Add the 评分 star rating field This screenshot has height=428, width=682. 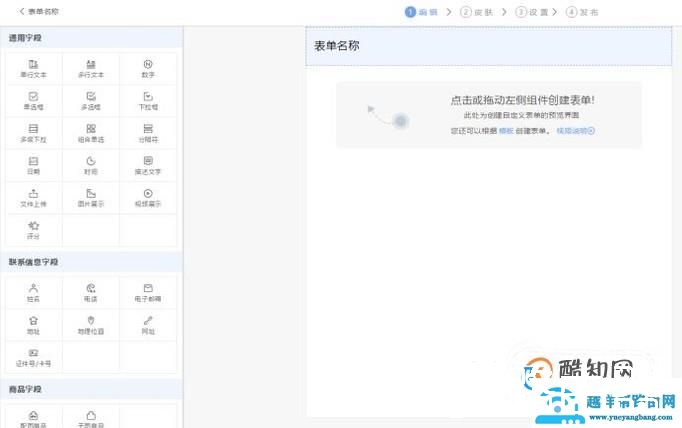(x=33, y=230)
